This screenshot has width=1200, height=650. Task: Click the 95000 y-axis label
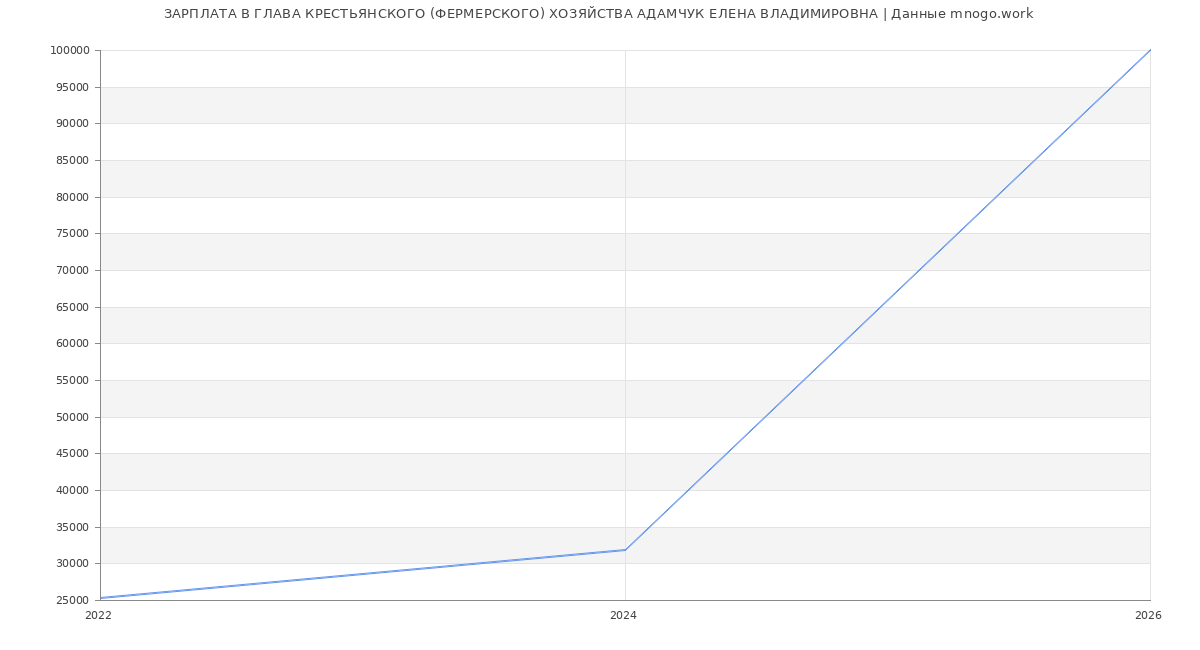pos(72,87)
